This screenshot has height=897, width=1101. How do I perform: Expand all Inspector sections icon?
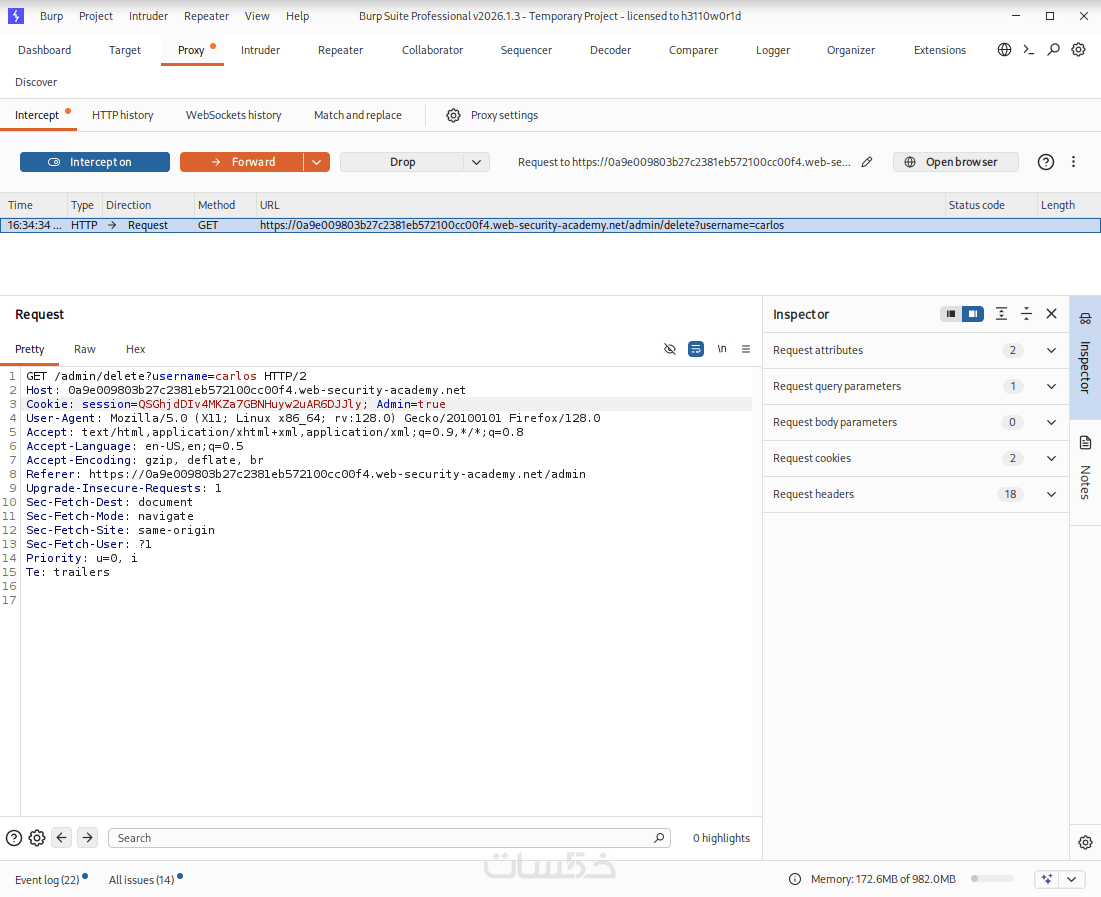[1001, 314]
